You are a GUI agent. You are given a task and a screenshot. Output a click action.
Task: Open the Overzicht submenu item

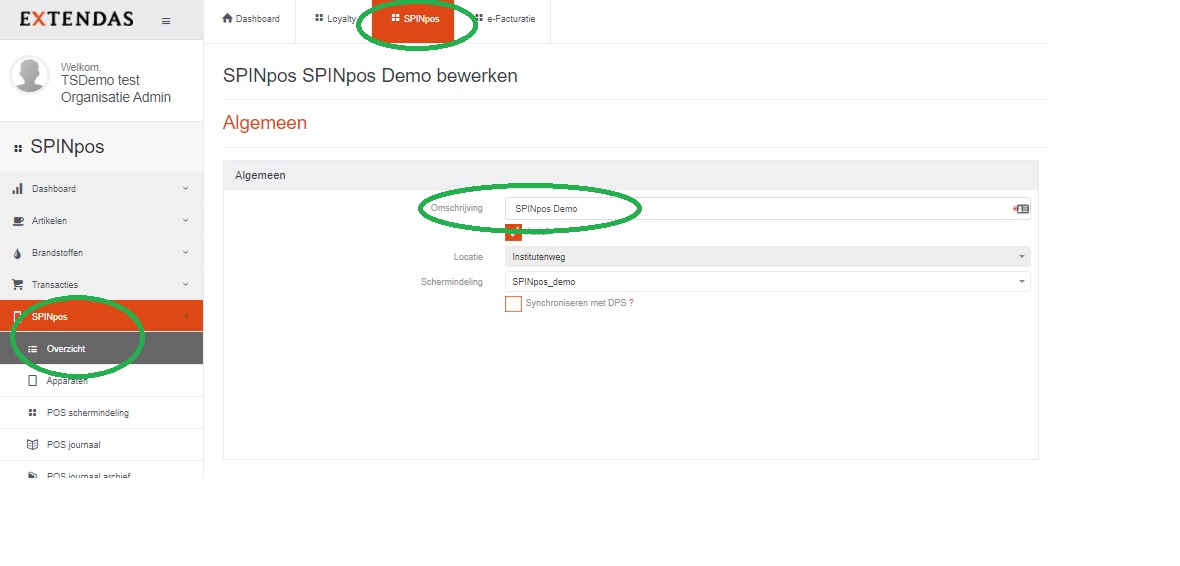click(x=102, y=348)
